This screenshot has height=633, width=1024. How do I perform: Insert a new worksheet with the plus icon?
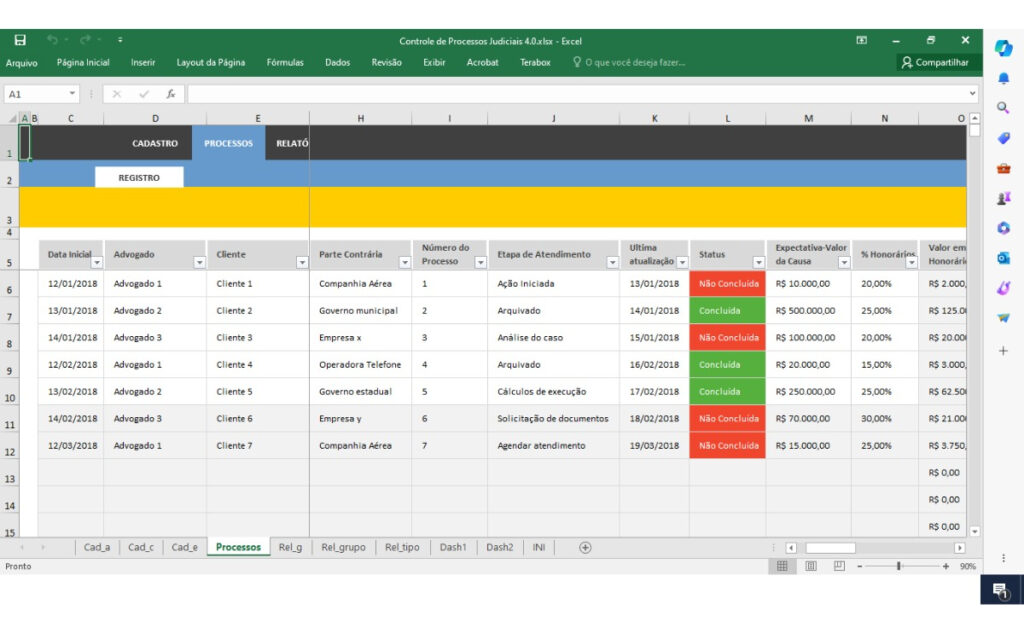point(583,547)
